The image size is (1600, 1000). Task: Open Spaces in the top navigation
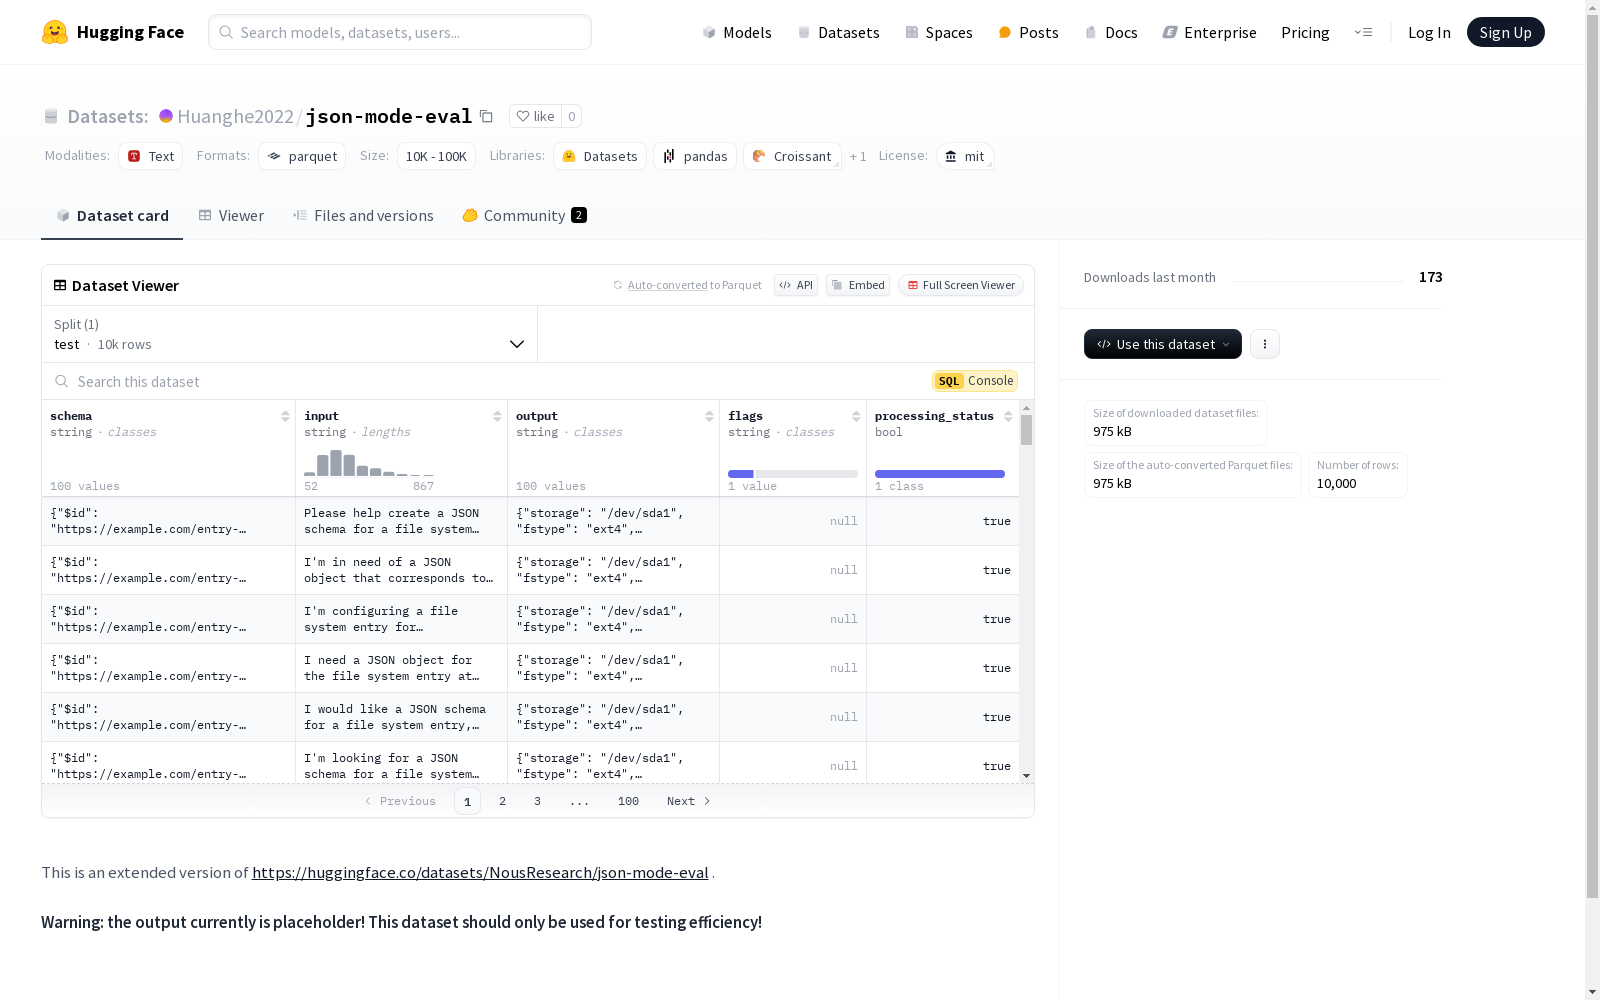point(939,32)
